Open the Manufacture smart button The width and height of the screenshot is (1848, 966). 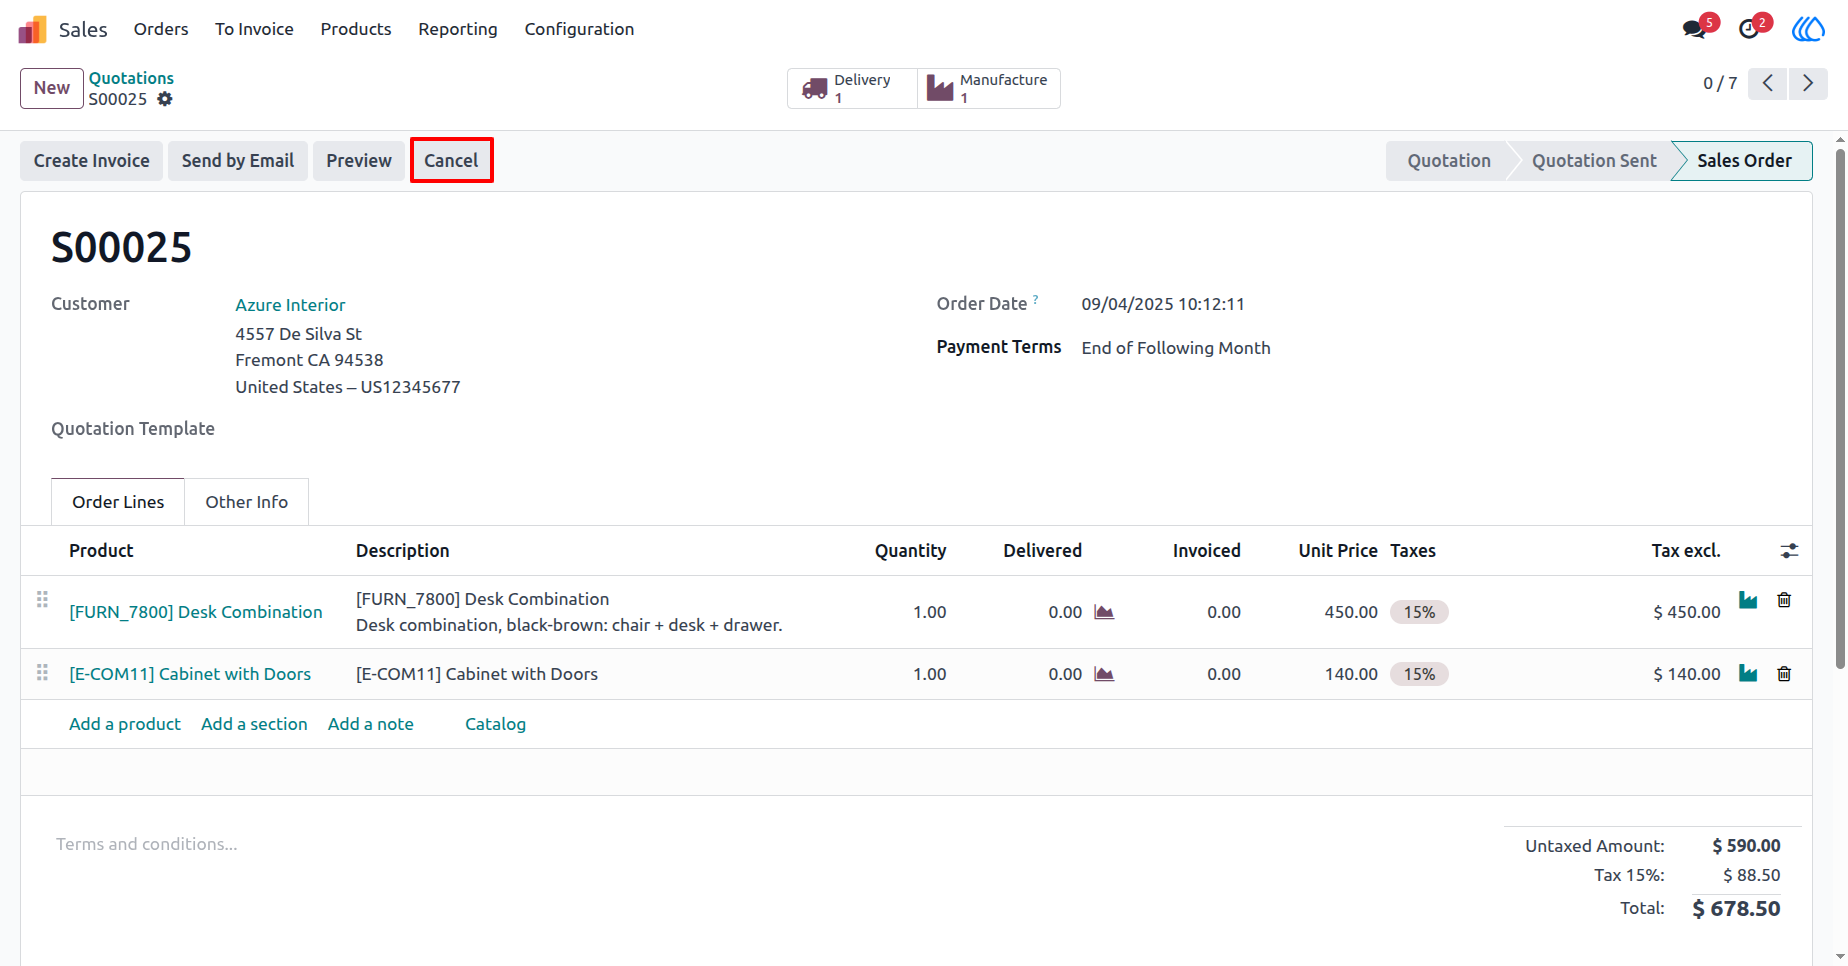point(989,88)
